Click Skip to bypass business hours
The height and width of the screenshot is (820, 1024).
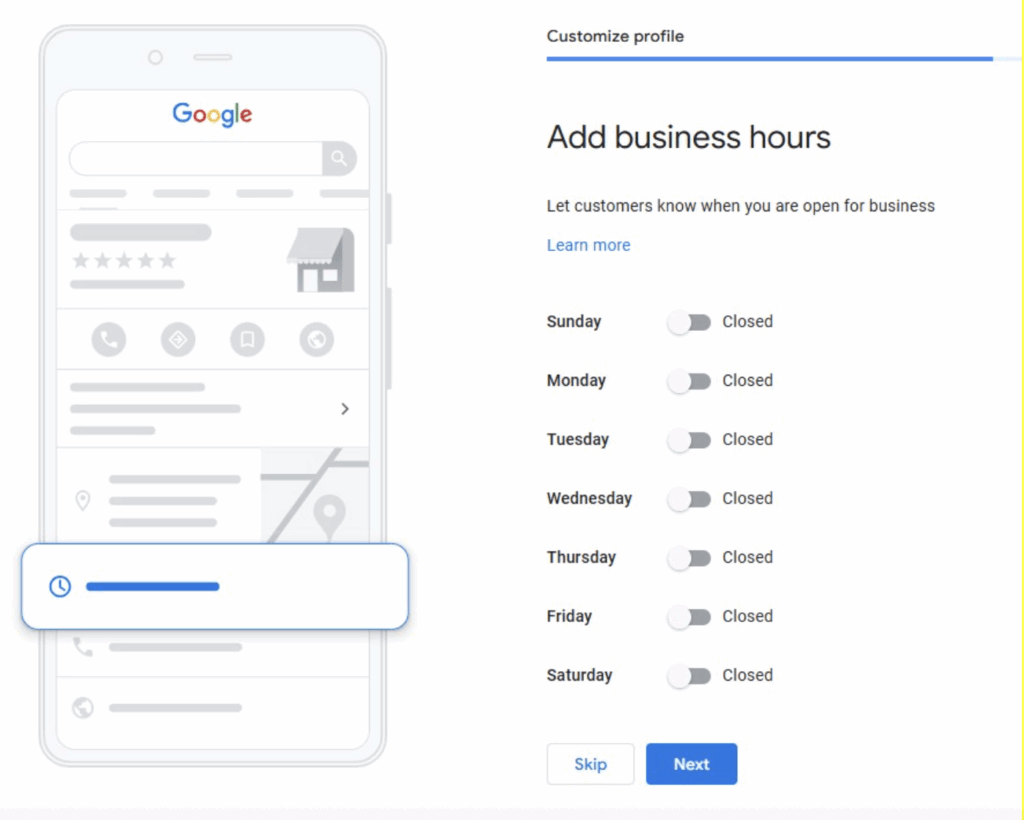590,763
